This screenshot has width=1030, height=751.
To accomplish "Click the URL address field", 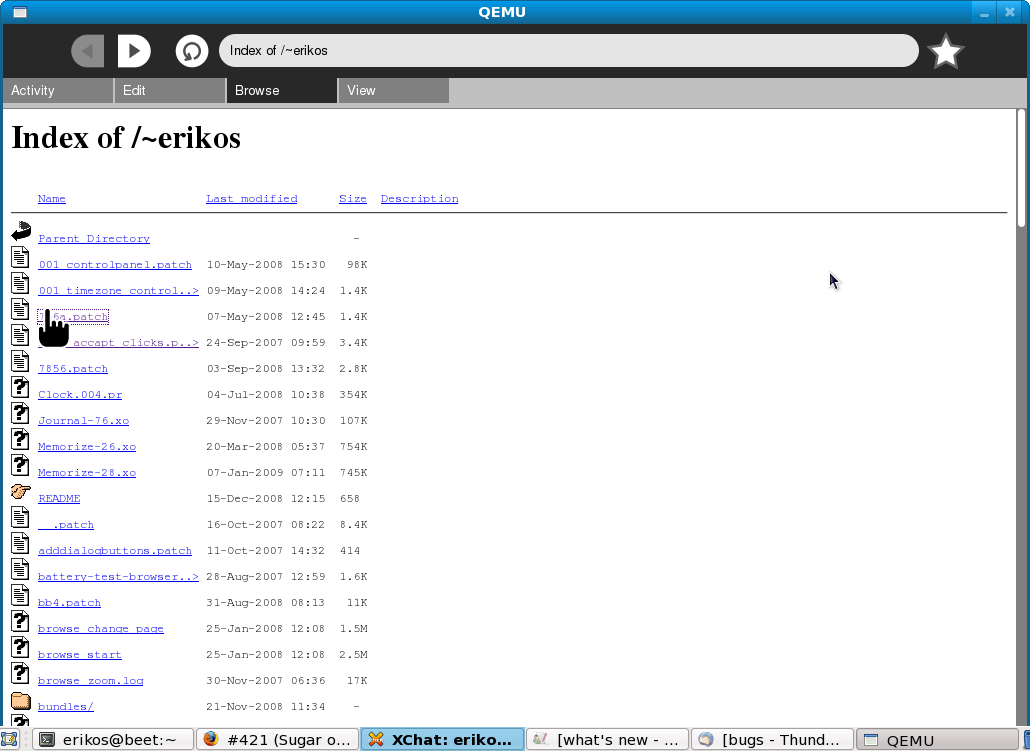I will [x=568, y=51].
